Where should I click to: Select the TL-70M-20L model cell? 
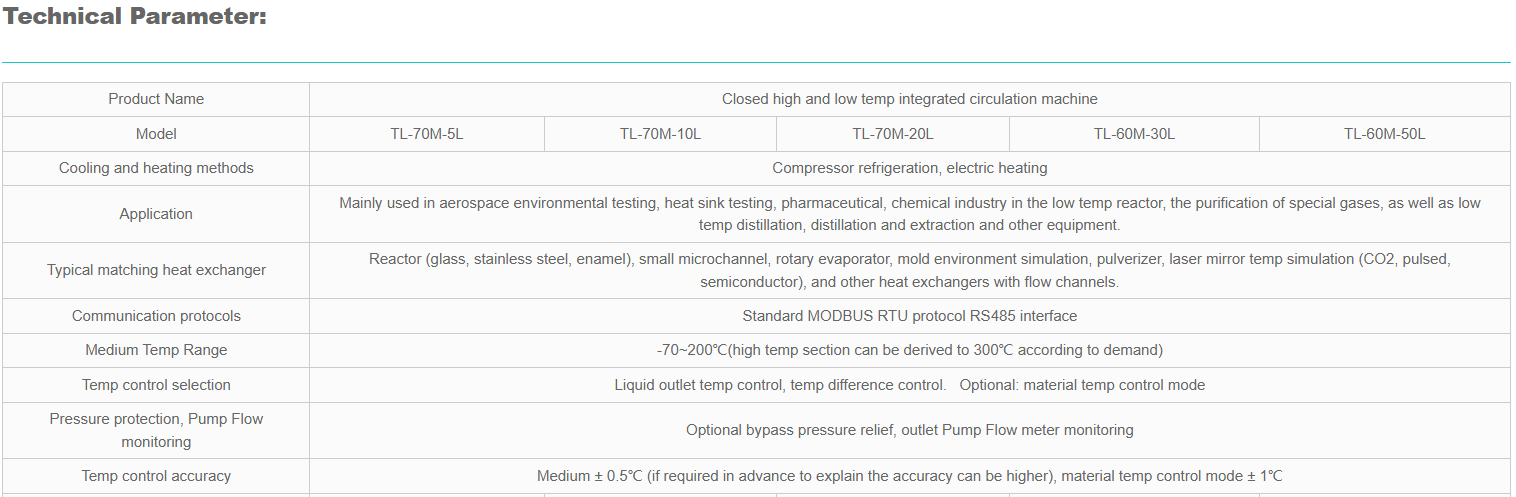tap(893, 134)
